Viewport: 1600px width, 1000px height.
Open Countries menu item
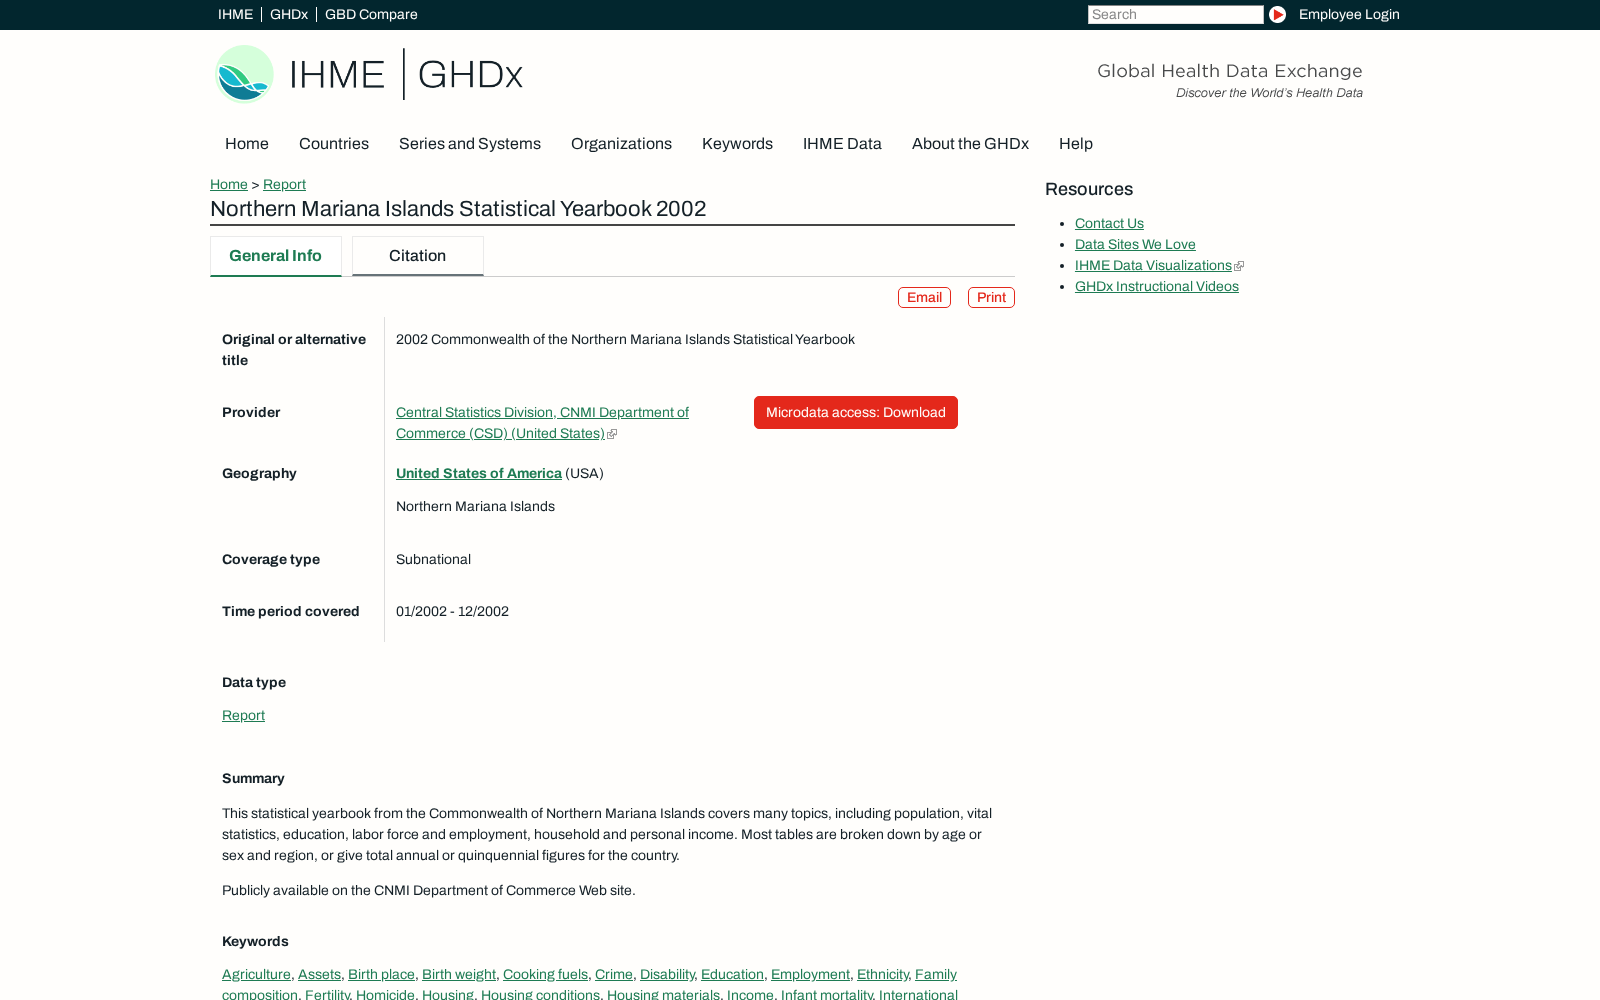(x=334, y=143)
